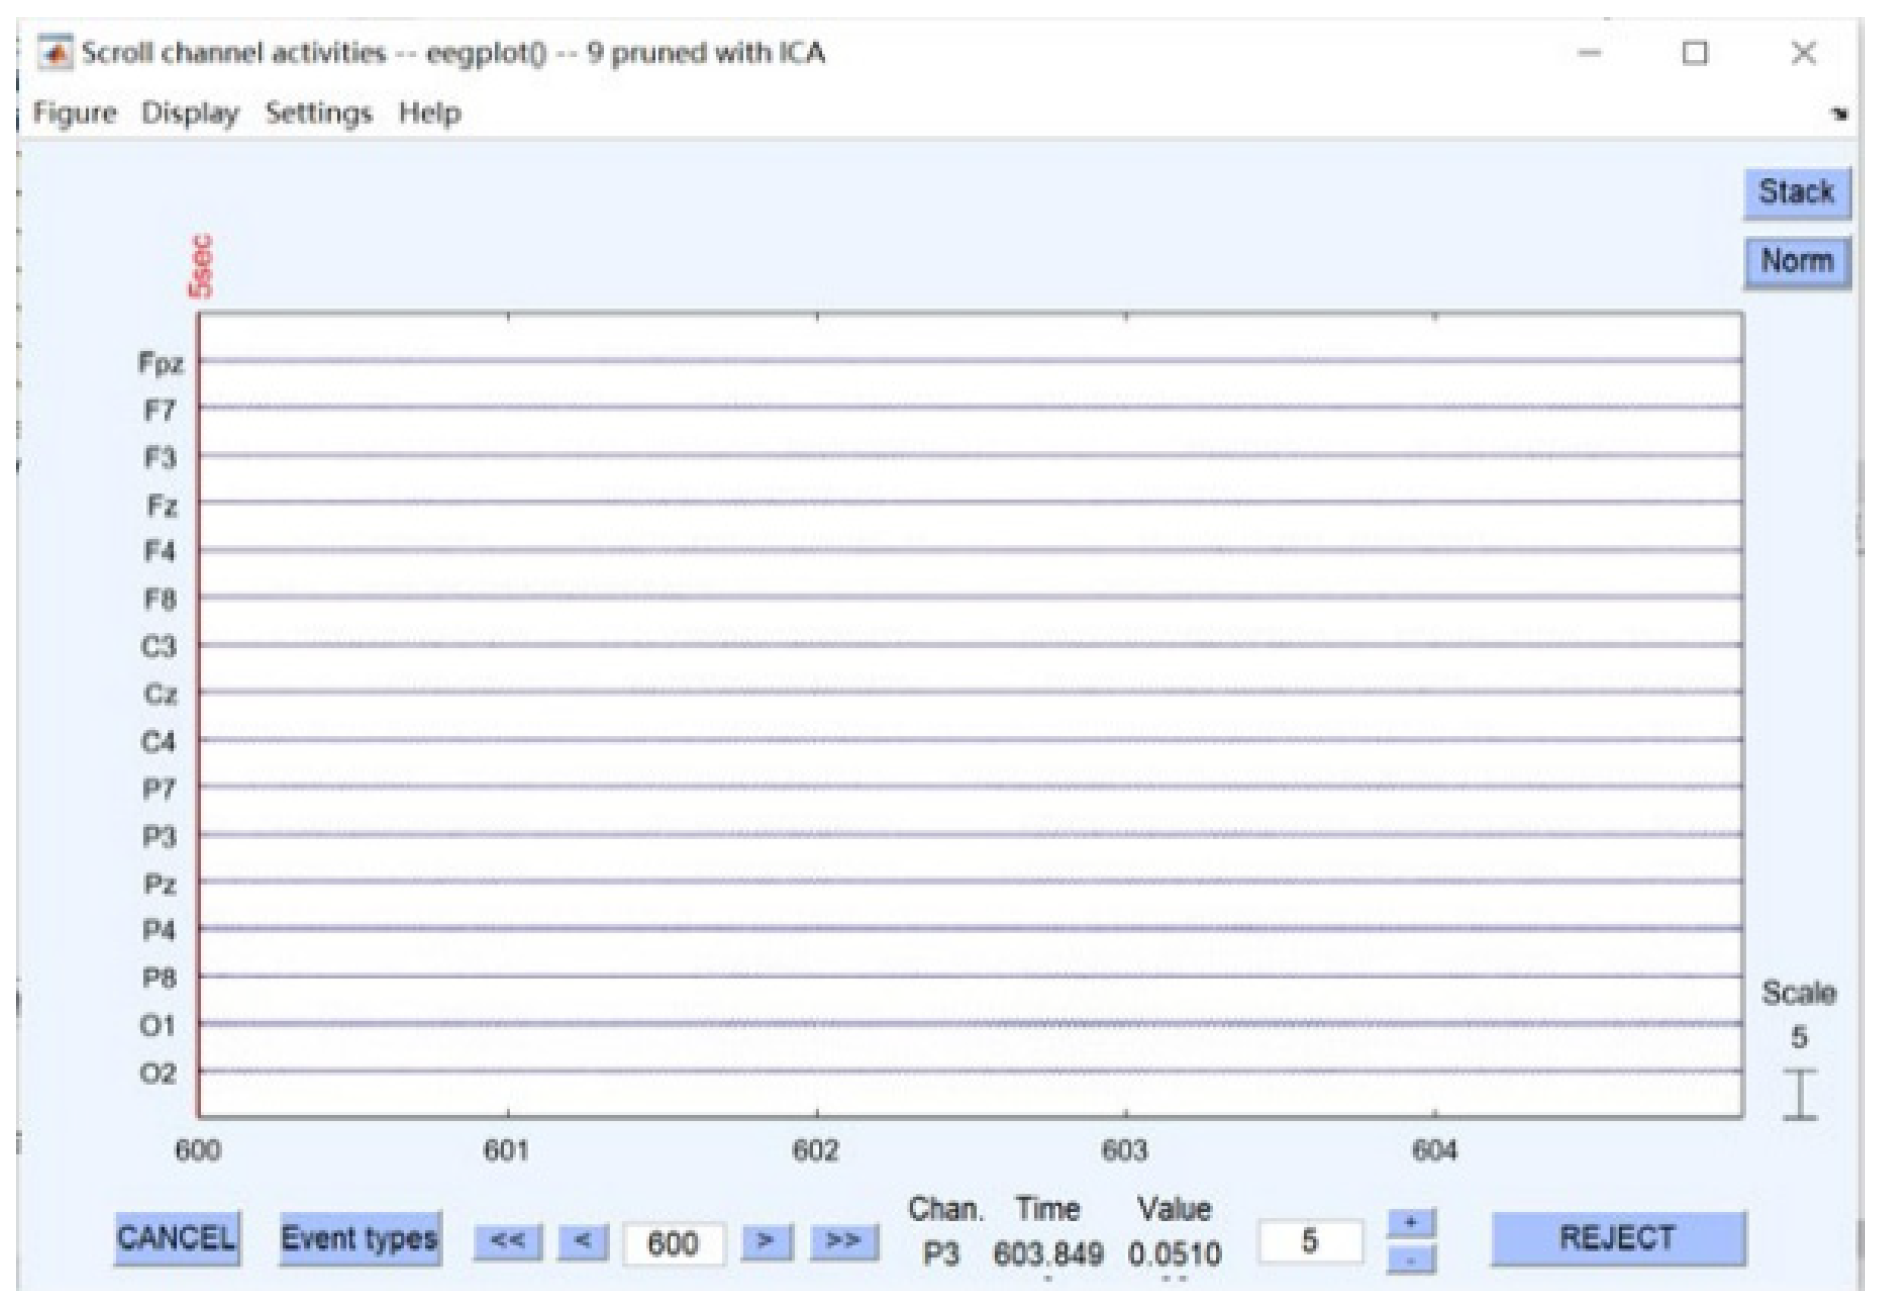The height and width of the screenshot is (1313, 1884).
Task: Open the Settings menu
Action: pos(318,113)
